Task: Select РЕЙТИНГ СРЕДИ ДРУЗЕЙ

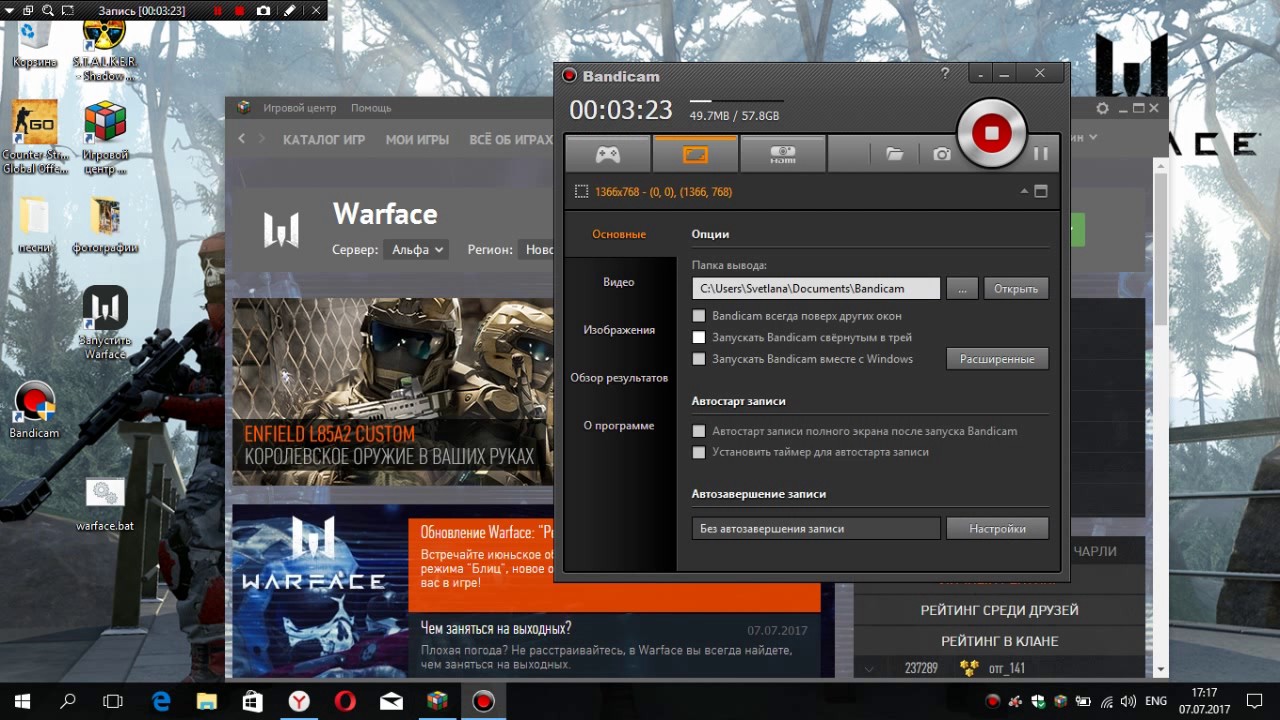Action: pyautogui.click(x=1000, y=610)
